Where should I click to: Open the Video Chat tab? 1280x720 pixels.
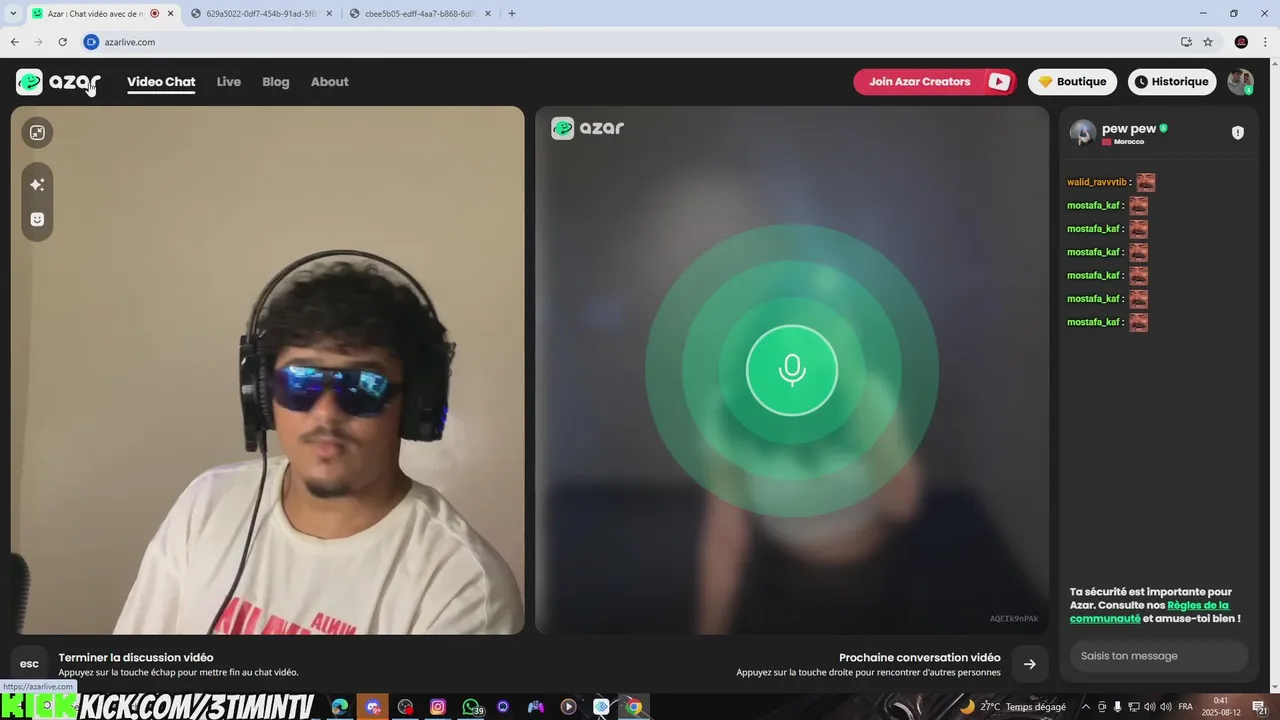tap(161, 82)
